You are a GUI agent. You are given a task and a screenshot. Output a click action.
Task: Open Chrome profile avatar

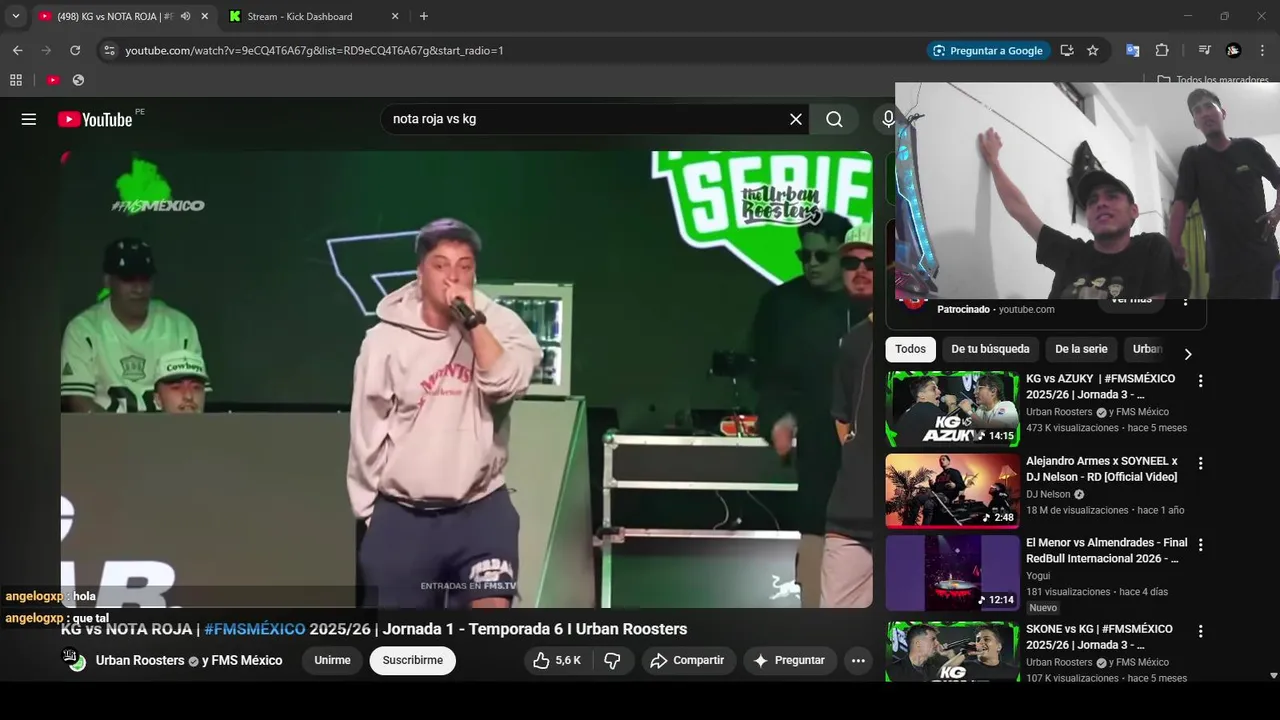coord(1234,50)
